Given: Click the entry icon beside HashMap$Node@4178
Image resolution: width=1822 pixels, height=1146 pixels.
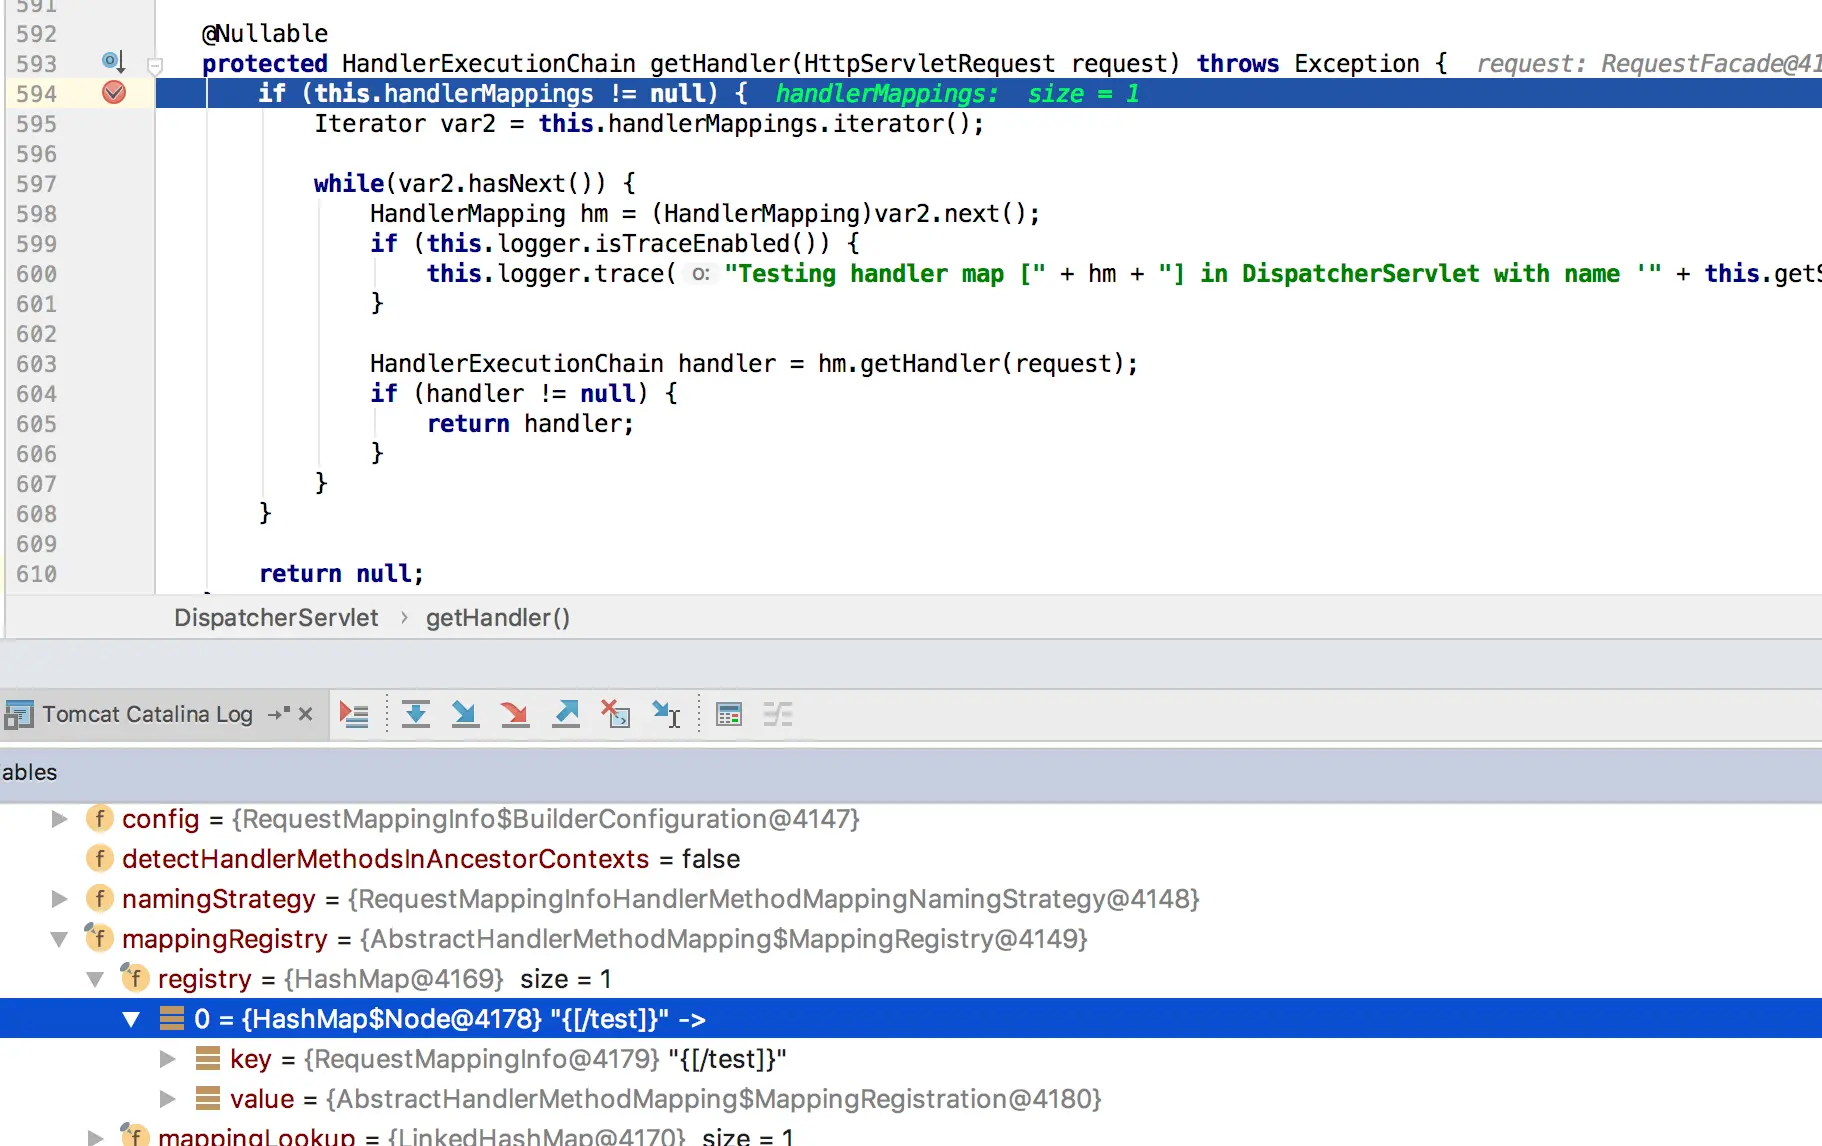Looking at the screenshot, I should point(172,1019).
